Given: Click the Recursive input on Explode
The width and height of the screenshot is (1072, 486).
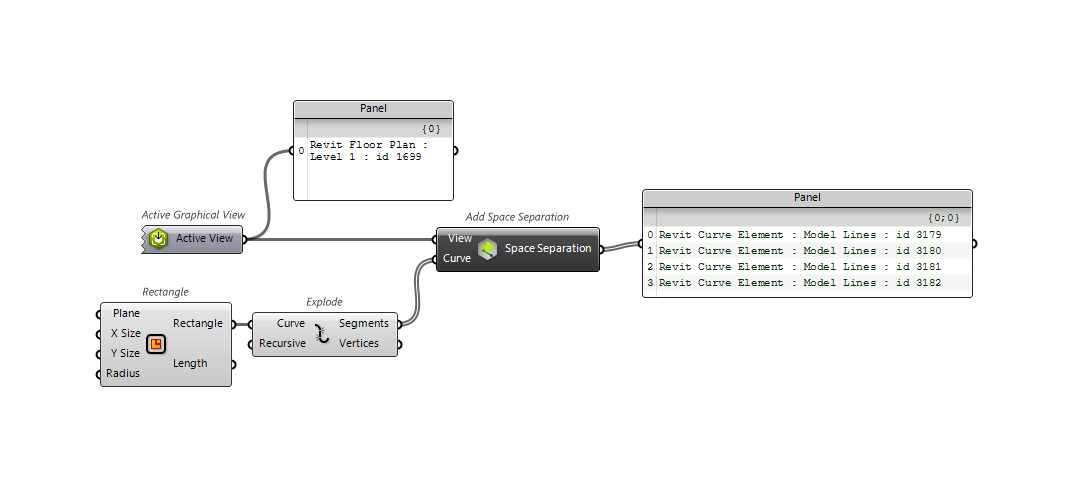Looking at the screenshot, I should point(282,343).
